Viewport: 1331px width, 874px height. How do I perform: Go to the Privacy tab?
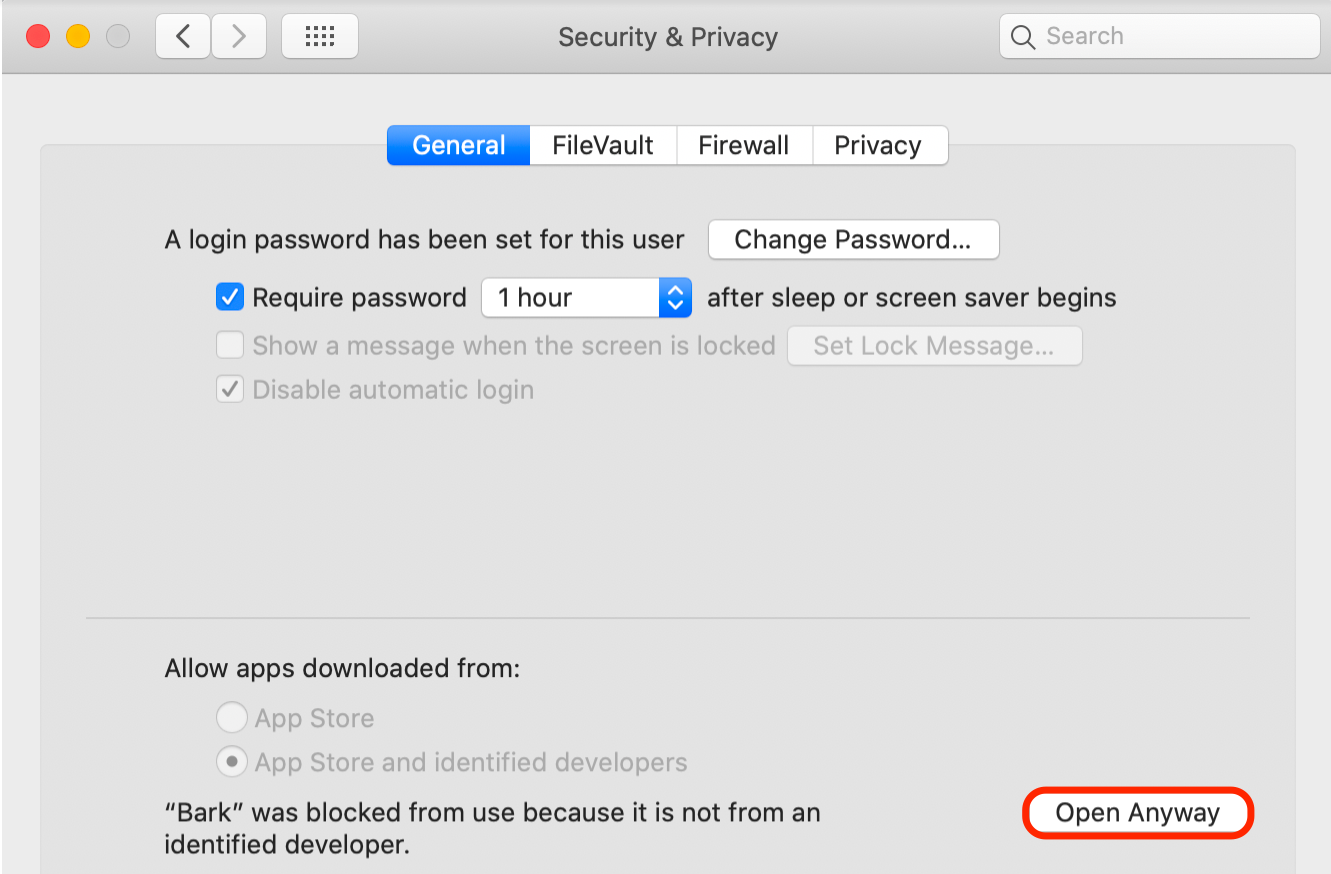pyautogui.click(x=878, y=145)
